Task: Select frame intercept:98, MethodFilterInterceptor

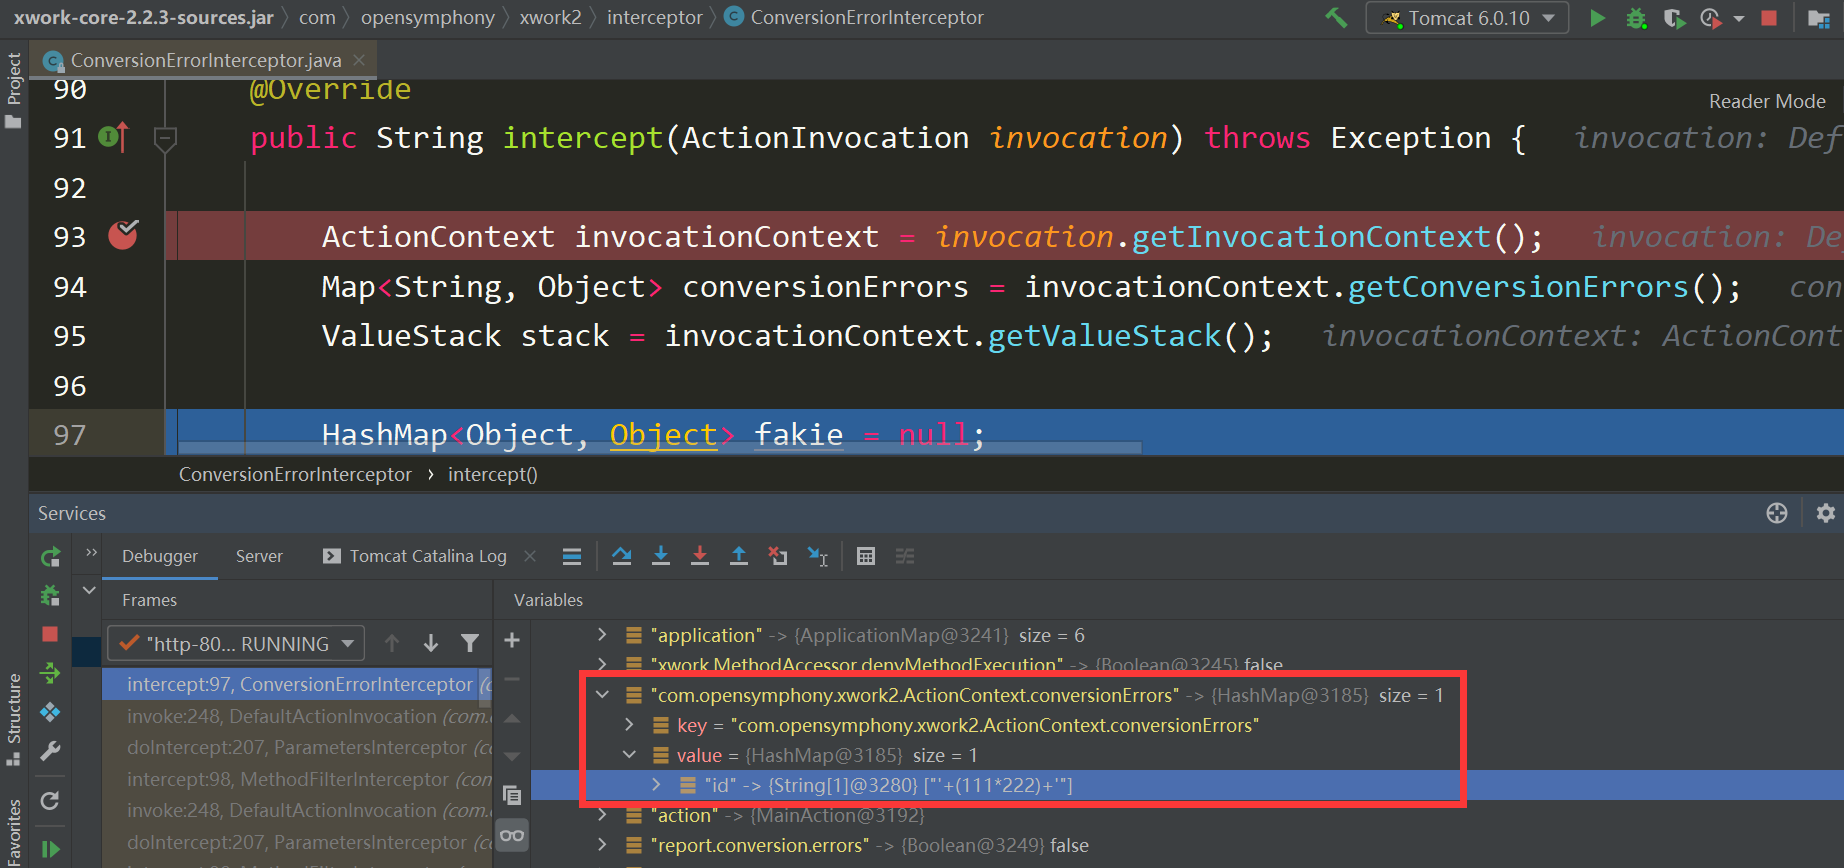Action: click(x=298, y=779)
